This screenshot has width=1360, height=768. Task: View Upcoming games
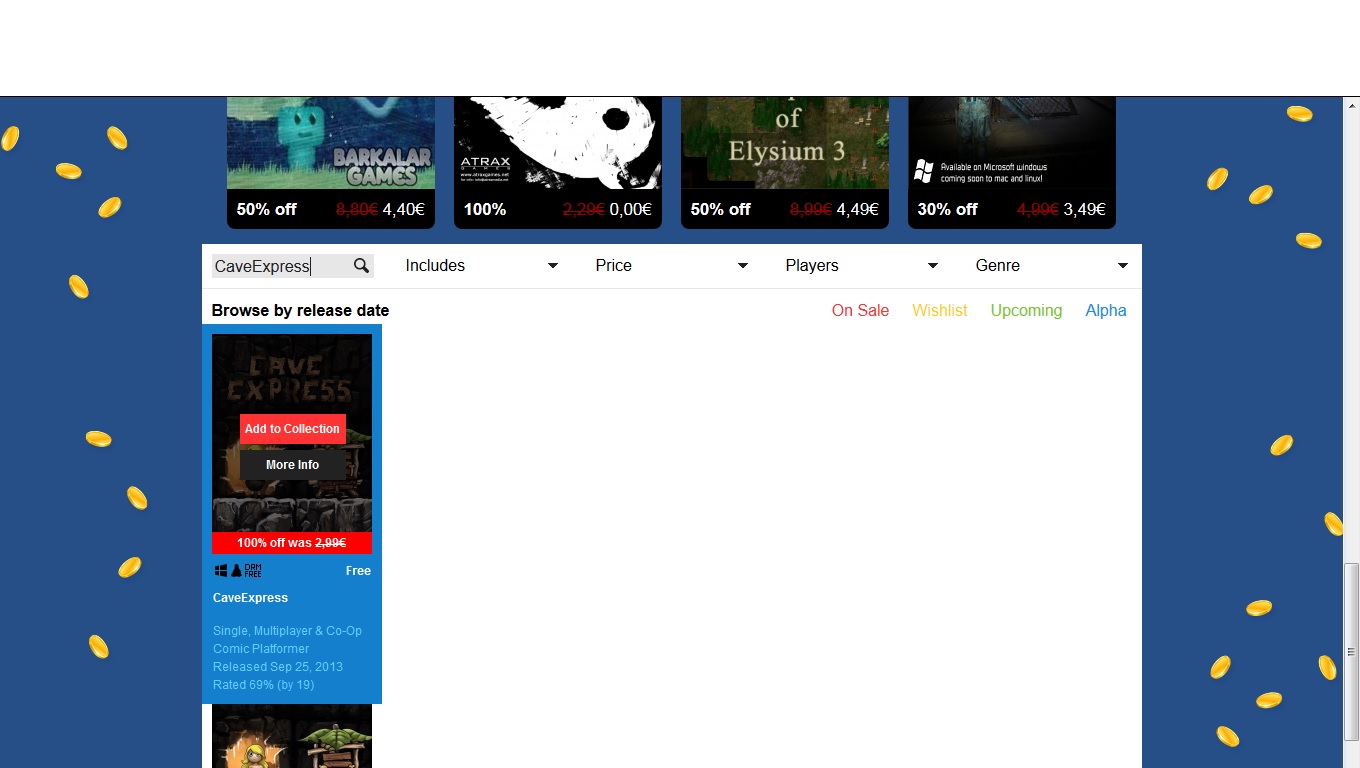[1026, 310]
